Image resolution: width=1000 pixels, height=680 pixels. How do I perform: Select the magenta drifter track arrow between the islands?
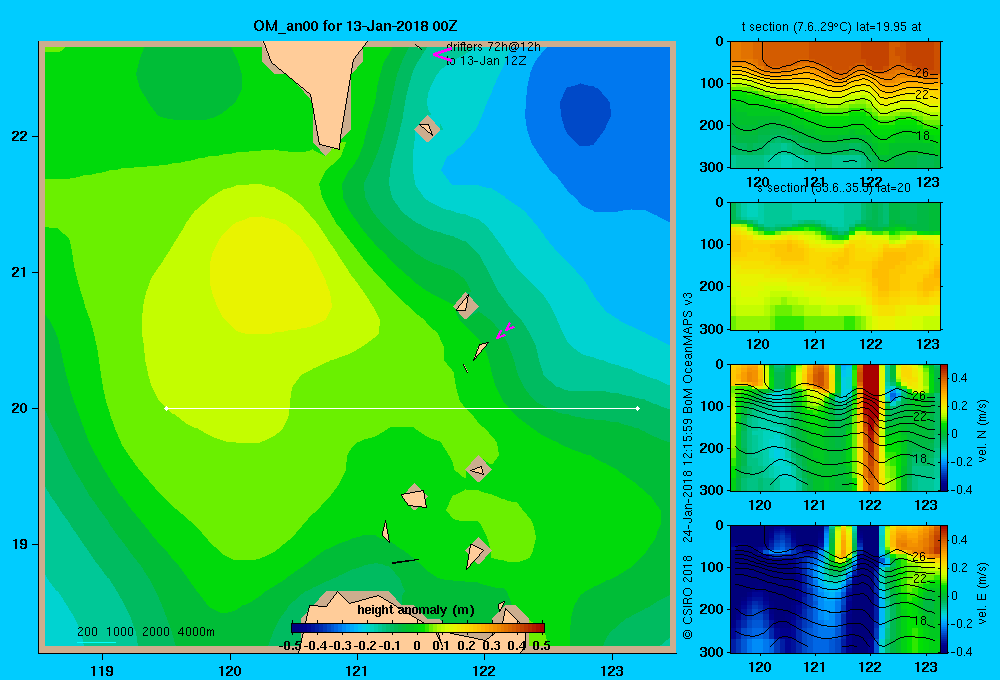tap(505, 330)
